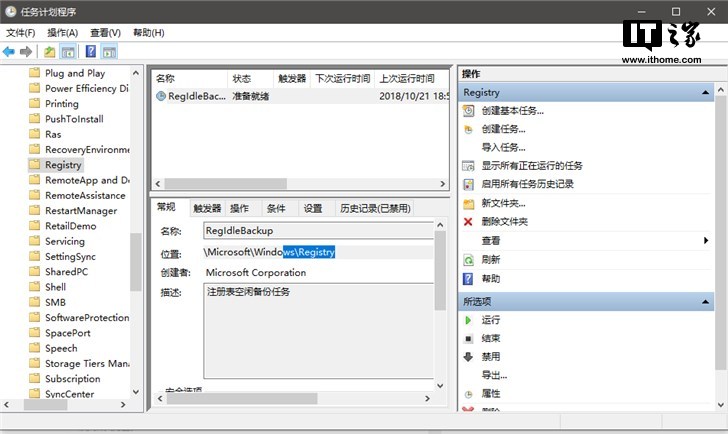Click the Task Scheduler title bar icon
728x434 pixels.
10,12
